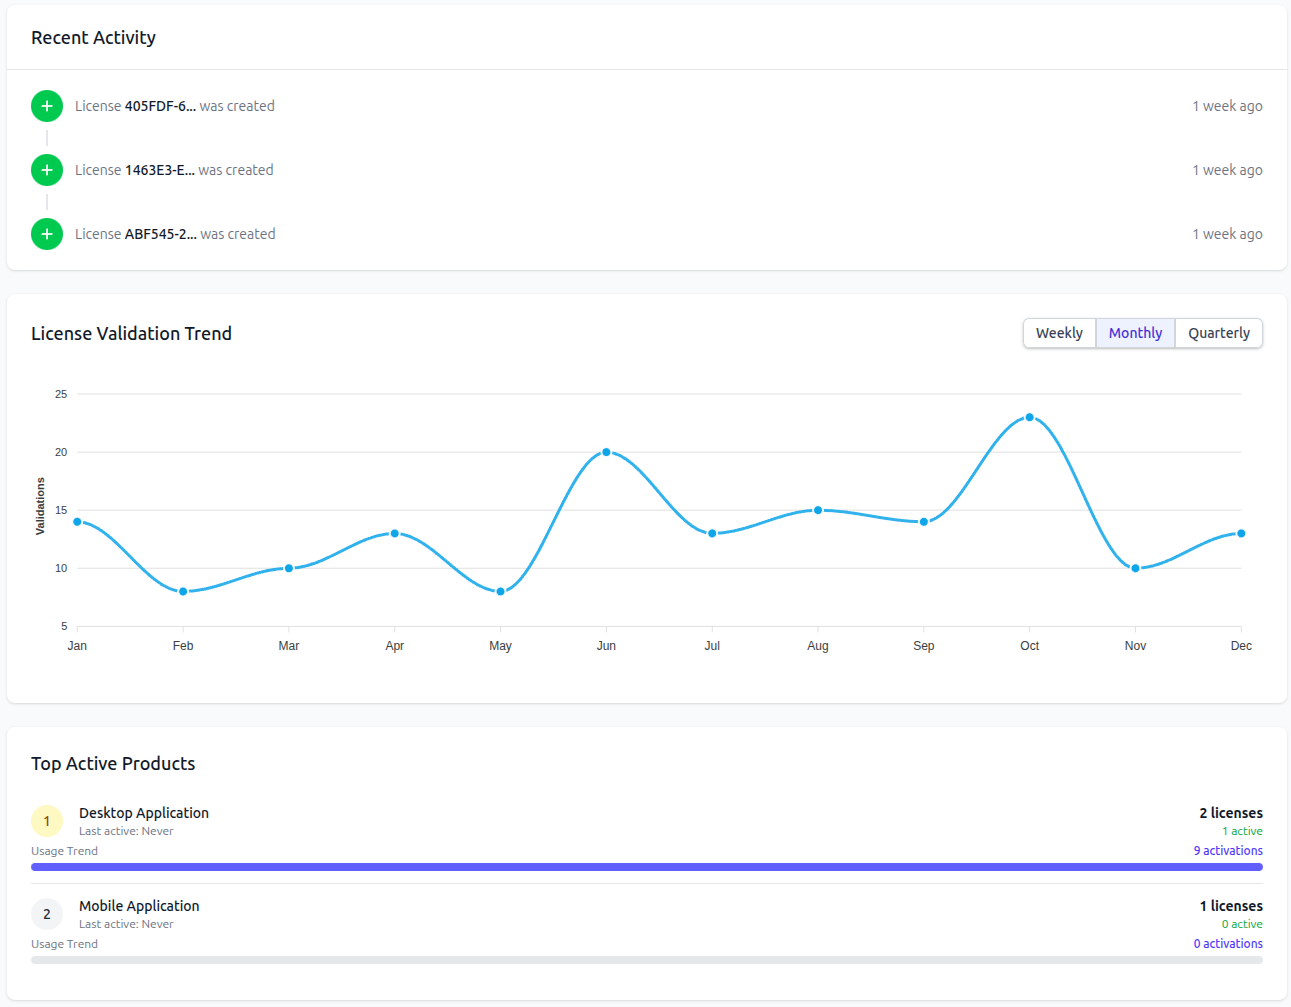Click the Mobile Application product name
Image resolution: width=1291 pixels, height=1007 pixels.
tap(139, 905)
